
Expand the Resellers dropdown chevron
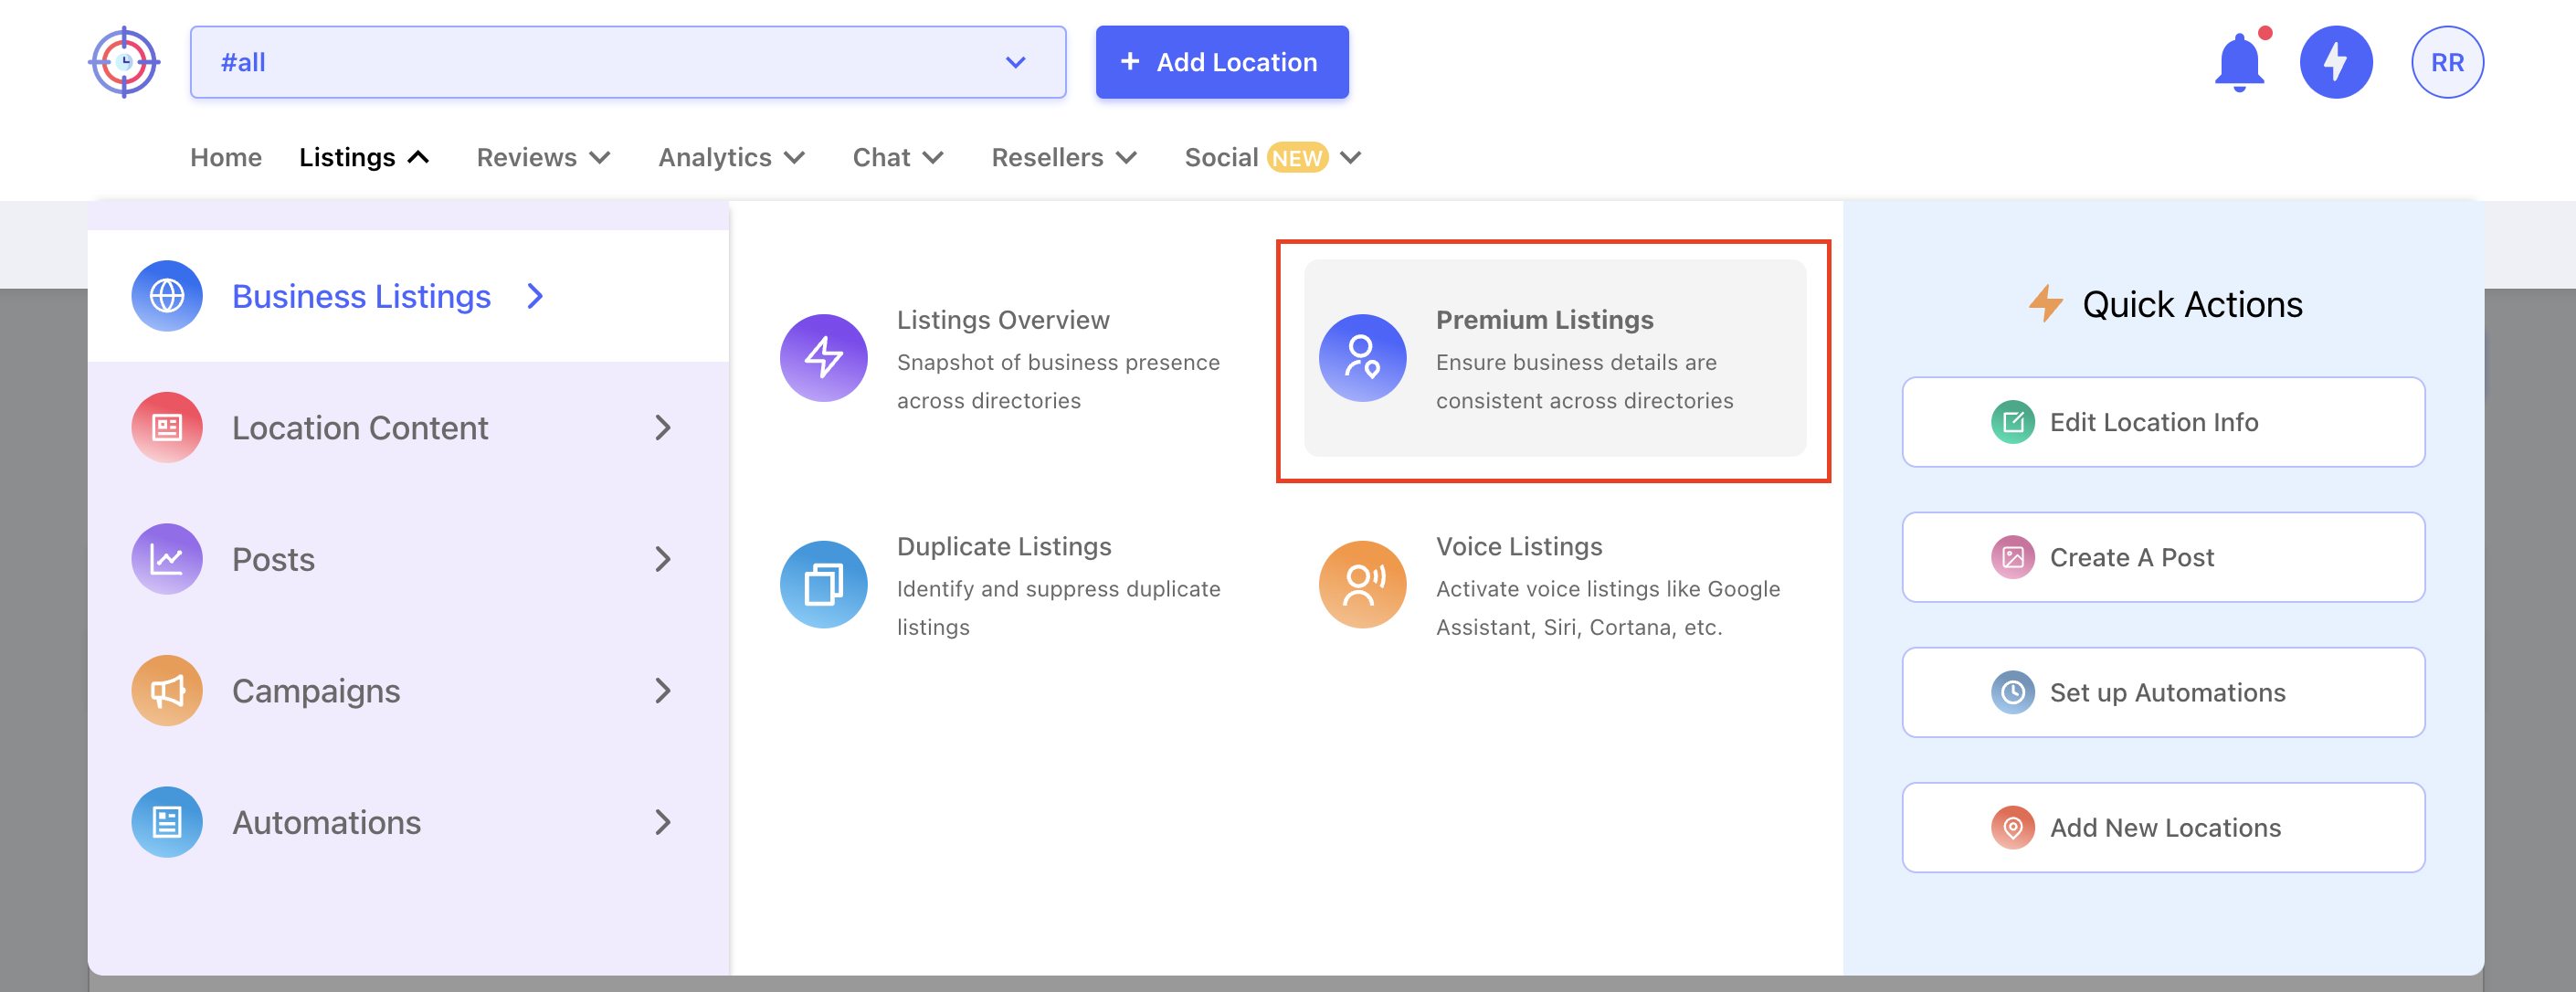tap(1126, 157)
